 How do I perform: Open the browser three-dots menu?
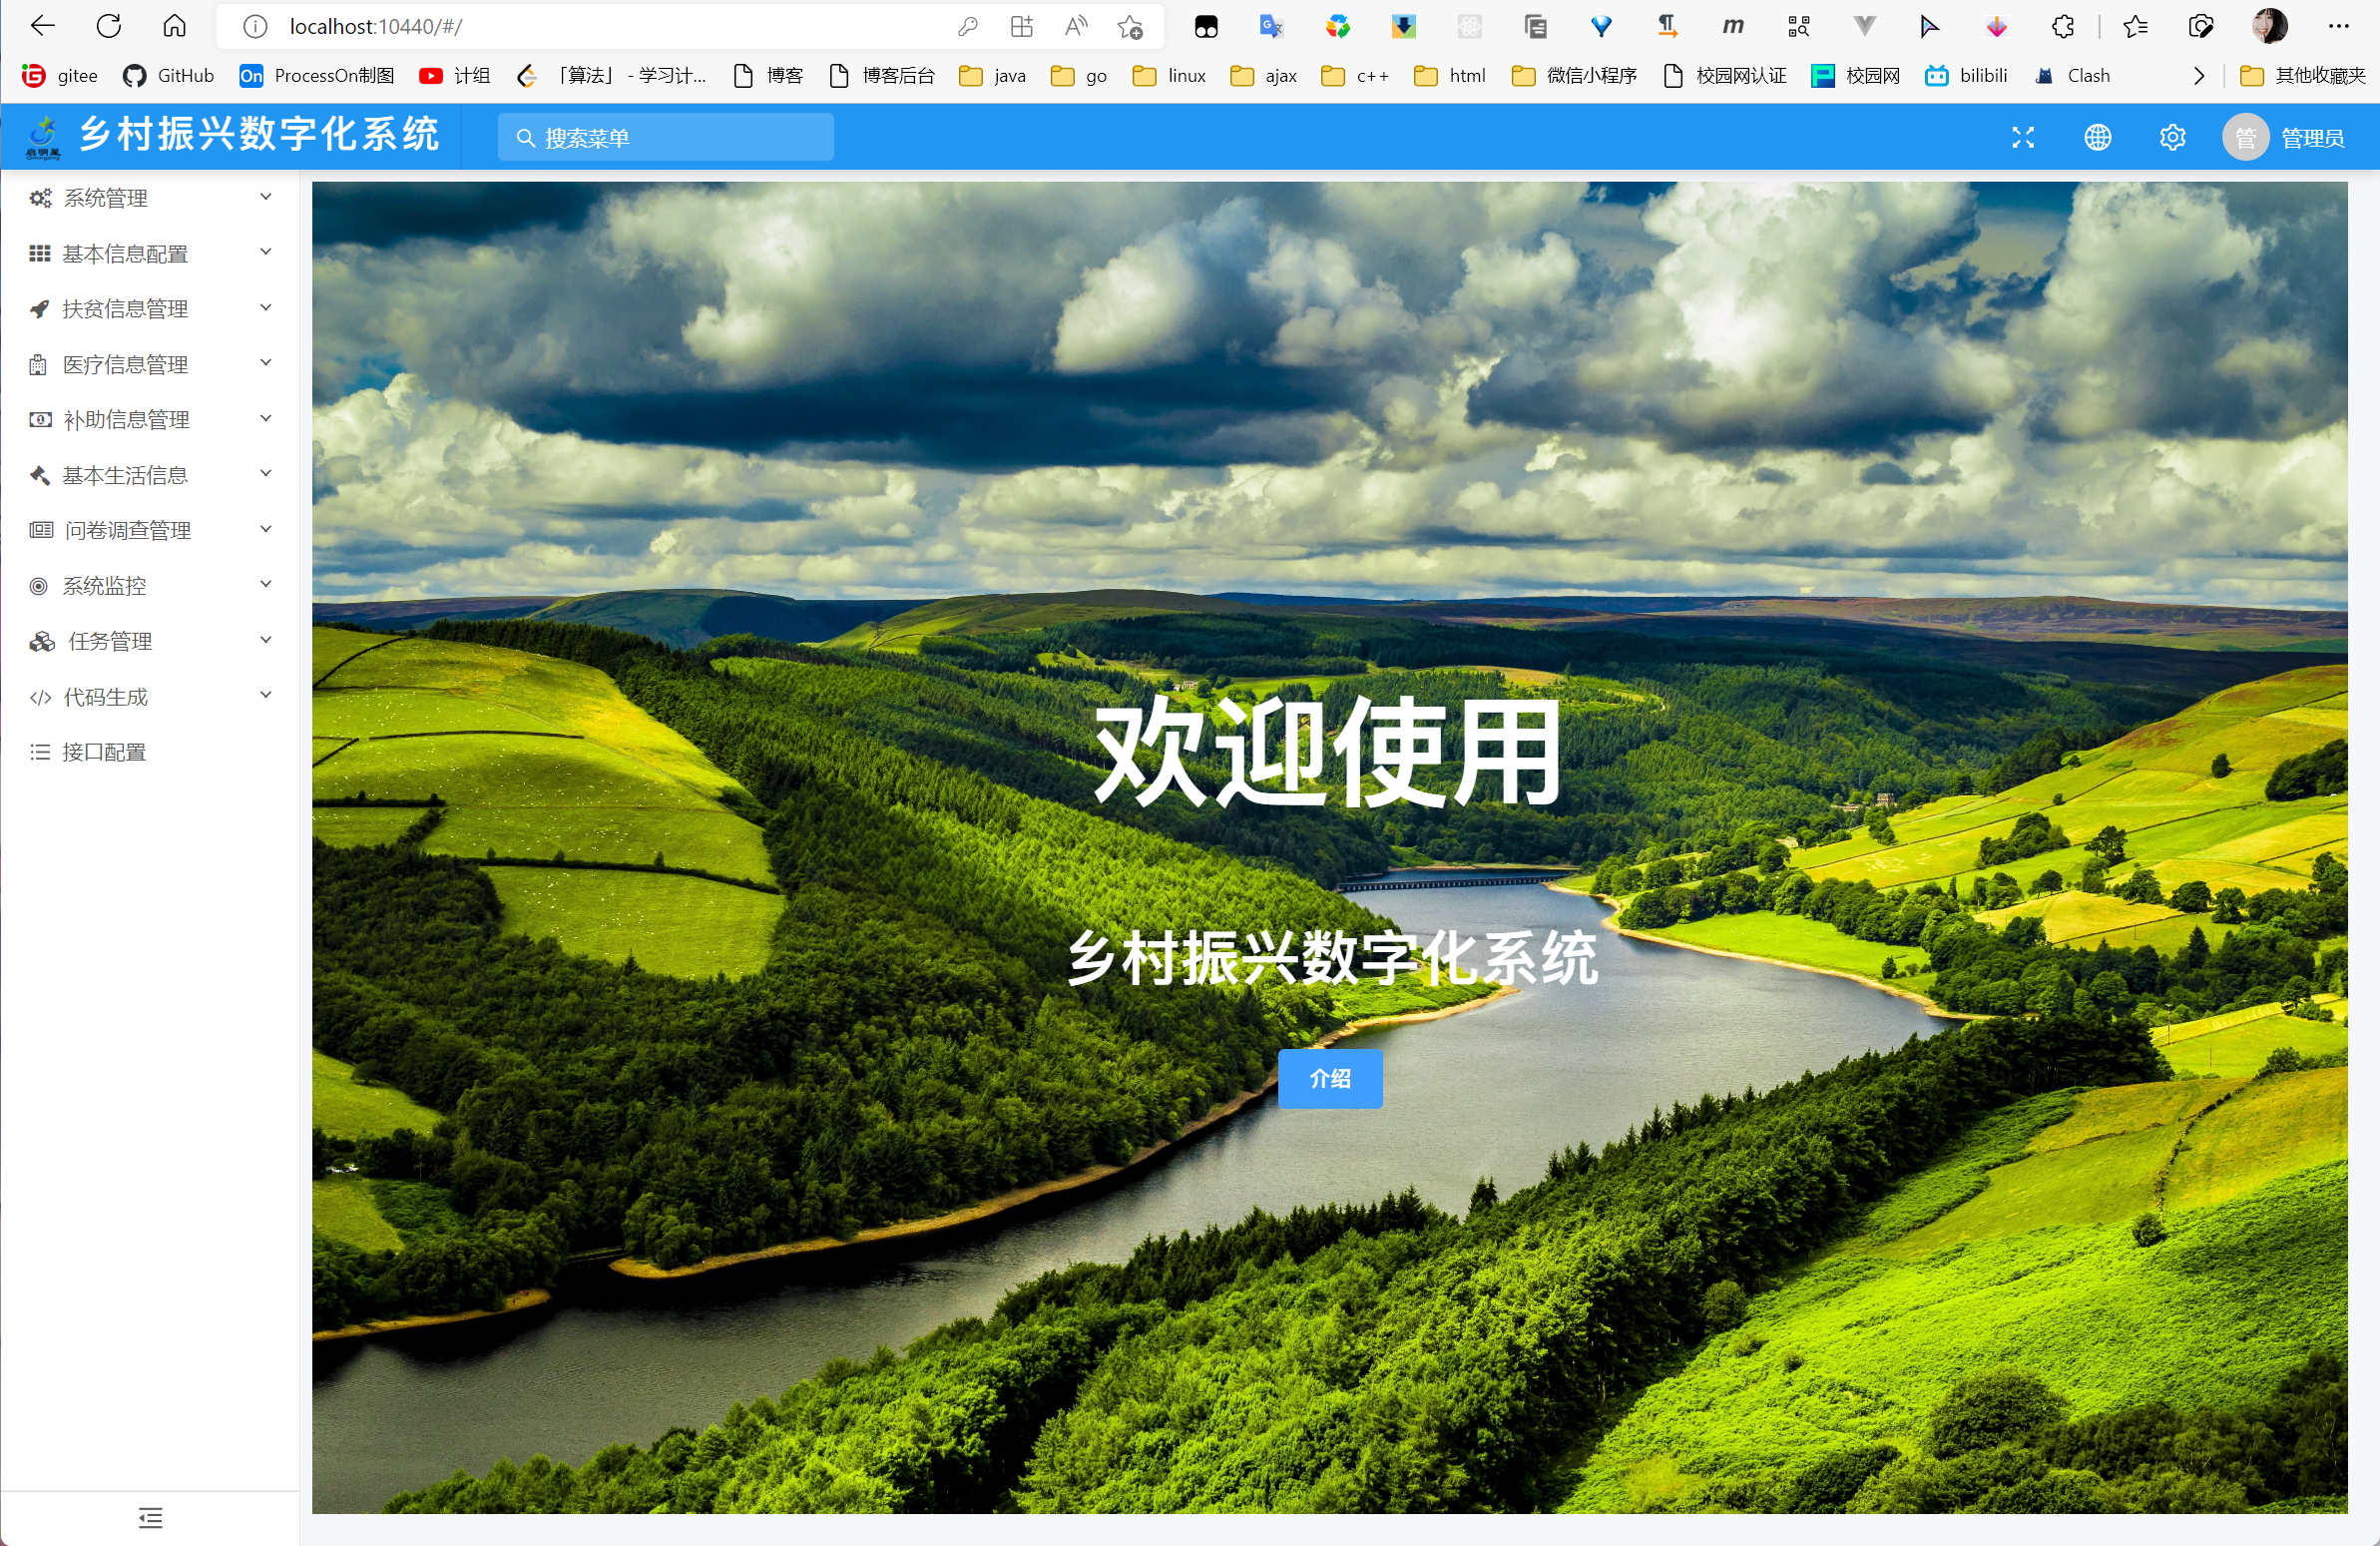click(2338, 27)
